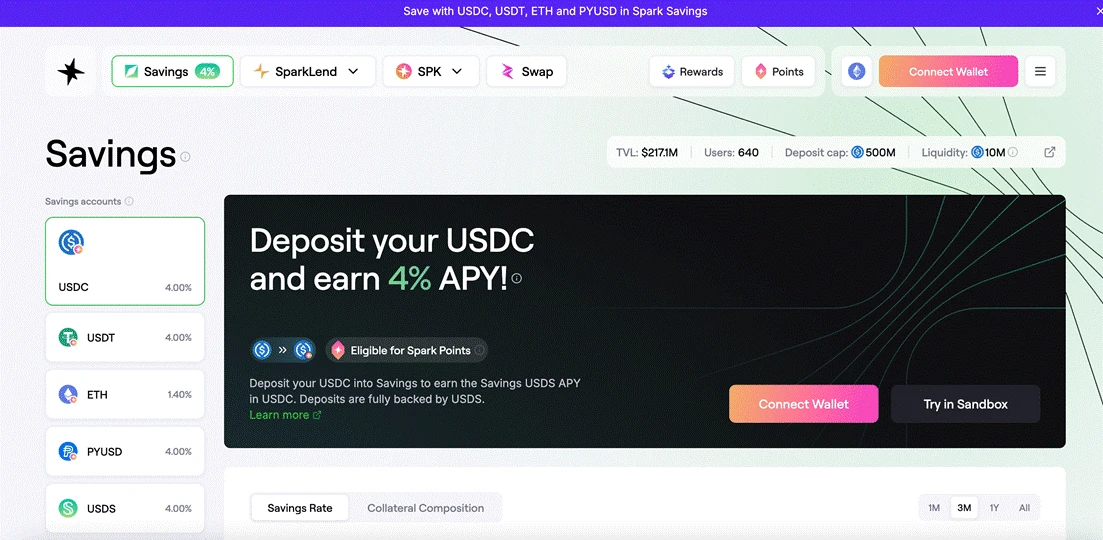The width and height of the screenshot is (1103, 540).
Task: Click the external link icon beside Liquidity
Action: tap(1049, 153)
